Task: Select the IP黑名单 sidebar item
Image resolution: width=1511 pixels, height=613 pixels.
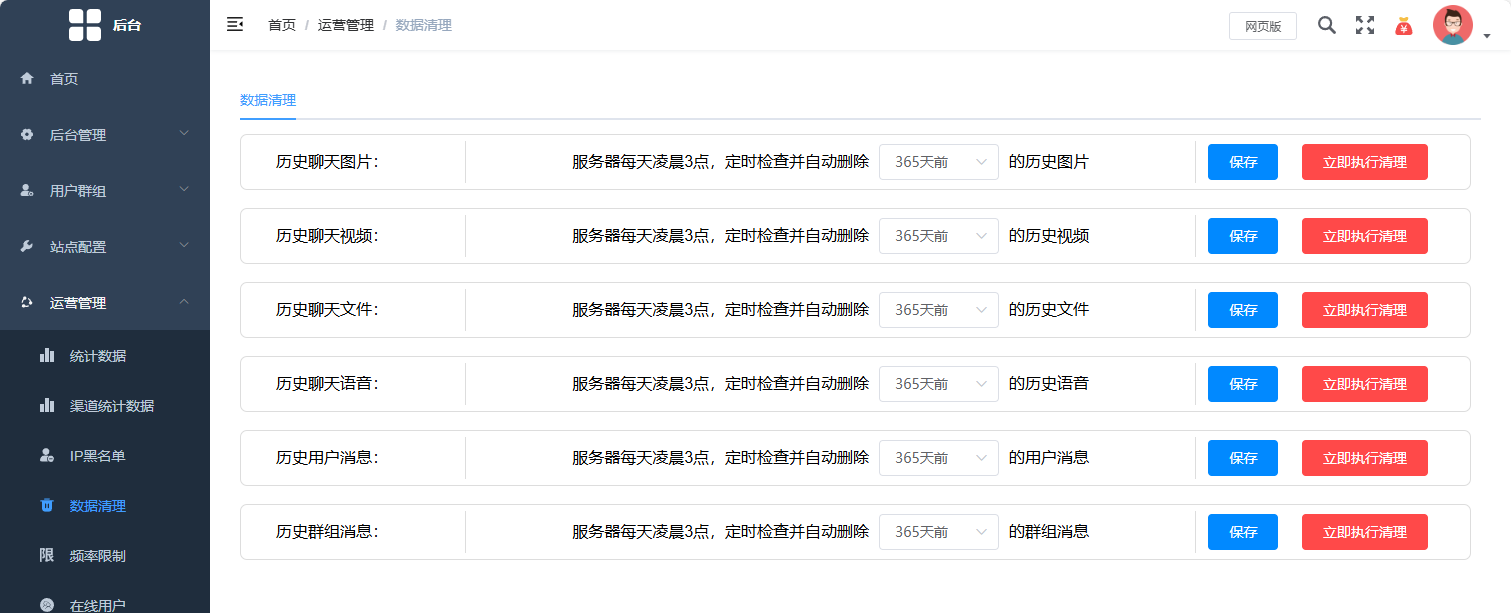Action: click(x=97, y=456)
